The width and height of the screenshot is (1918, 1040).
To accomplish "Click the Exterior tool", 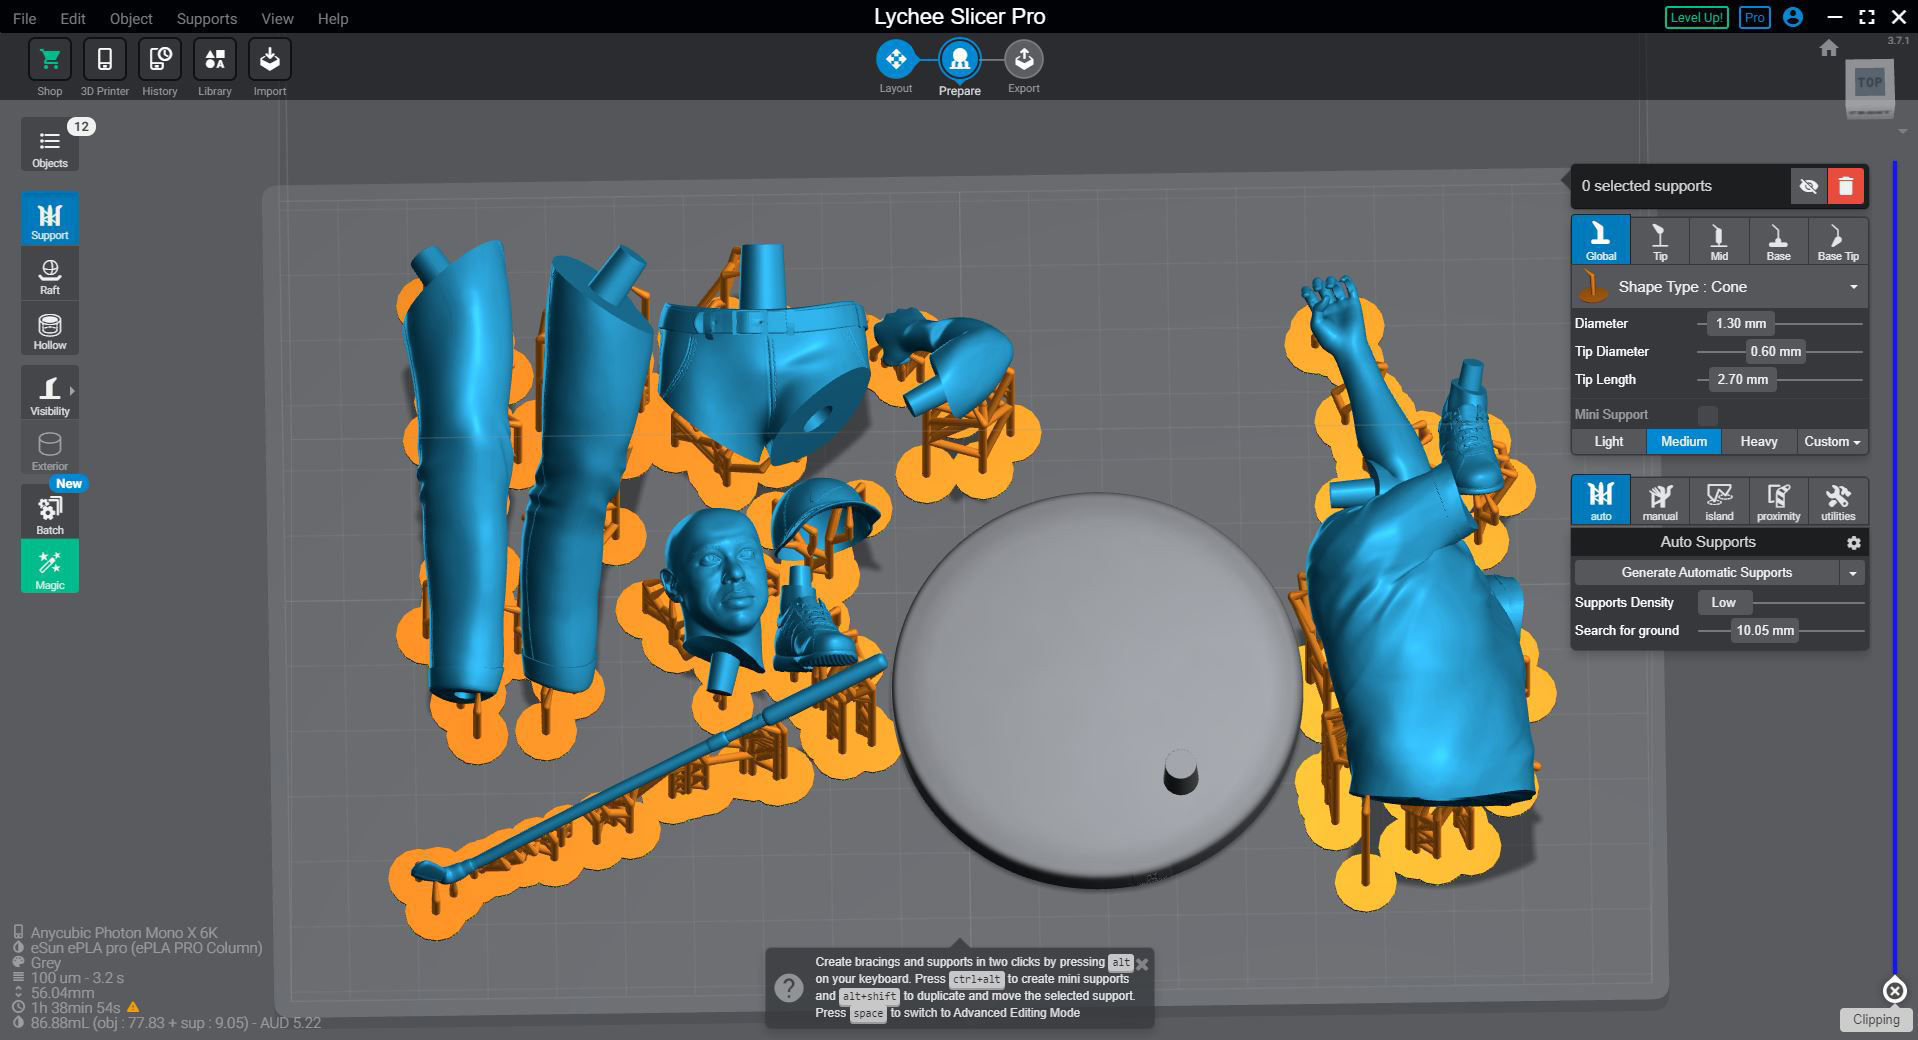I will 50,448.
